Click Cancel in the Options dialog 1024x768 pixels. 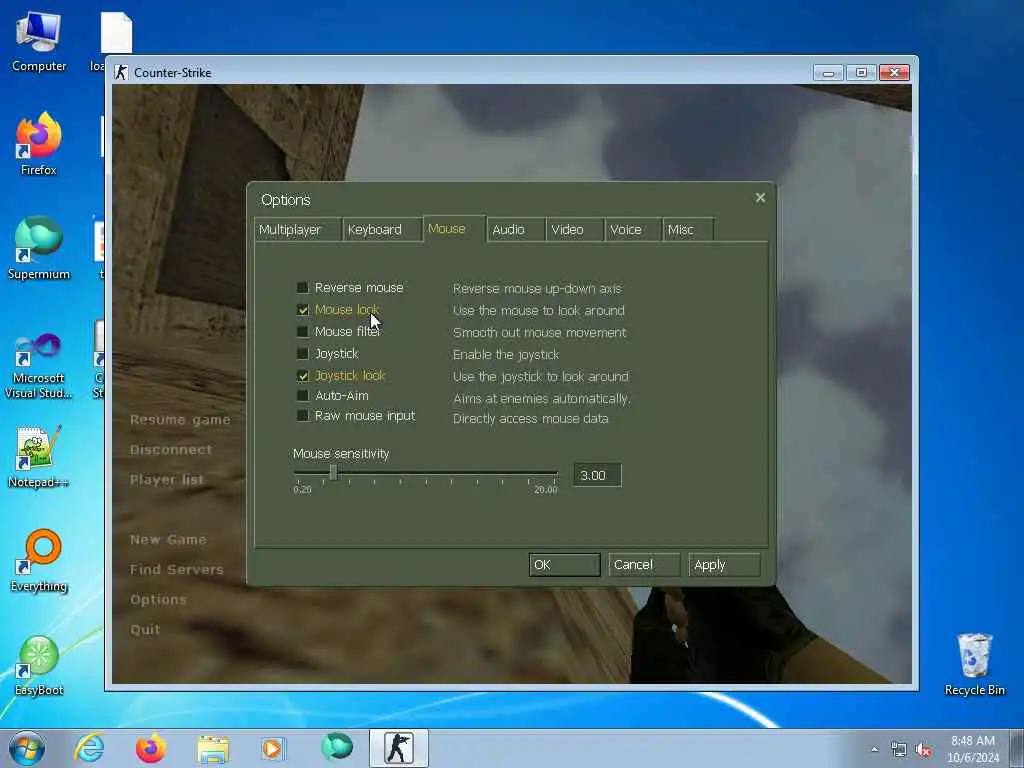pyautogui.click(x=644, y=565)
